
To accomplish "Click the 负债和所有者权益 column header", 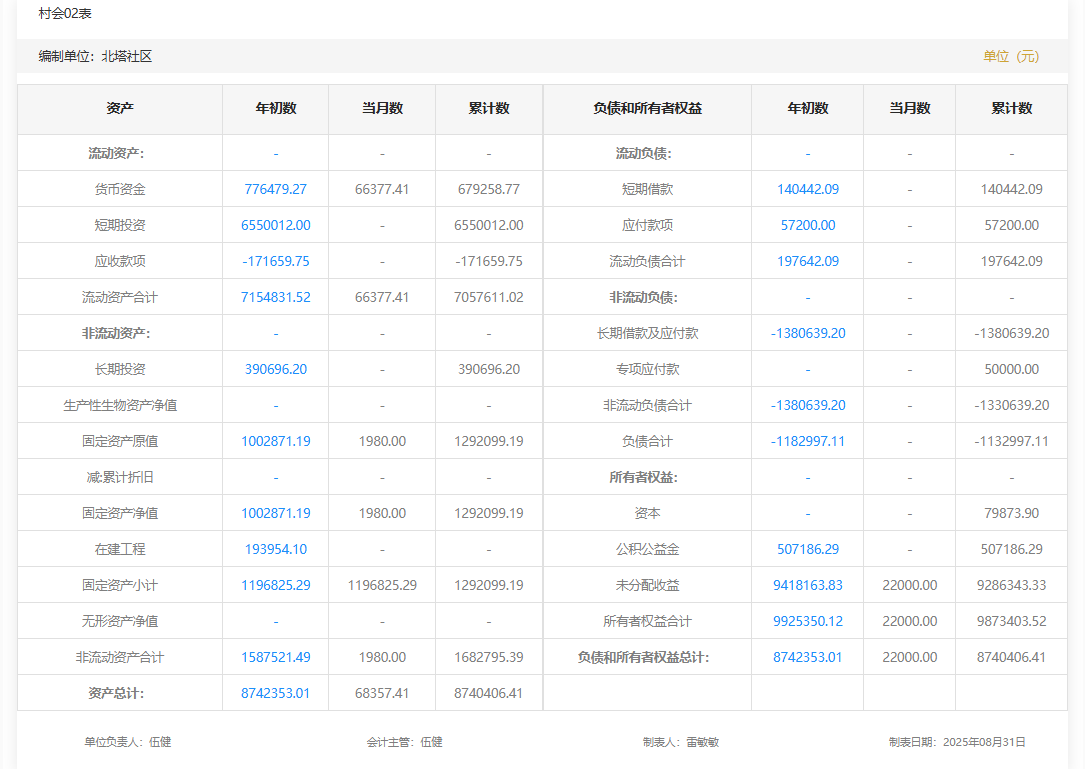I will (647, 108).
